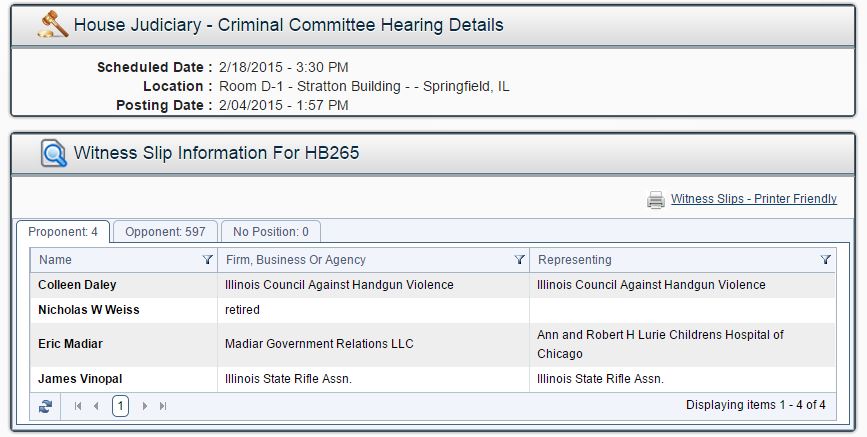Click the printer icon

(656, 200)
